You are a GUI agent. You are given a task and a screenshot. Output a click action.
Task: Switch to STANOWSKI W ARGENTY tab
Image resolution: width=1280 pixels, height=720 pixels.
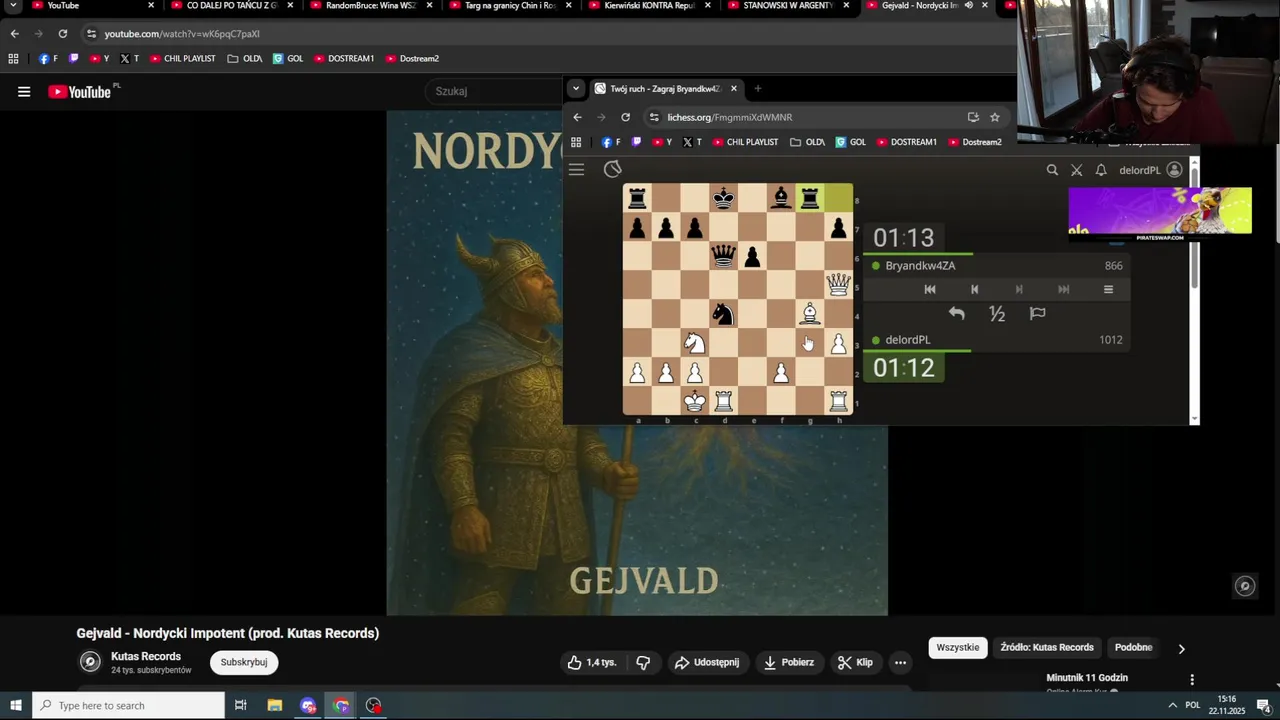(x=788, y=6)
